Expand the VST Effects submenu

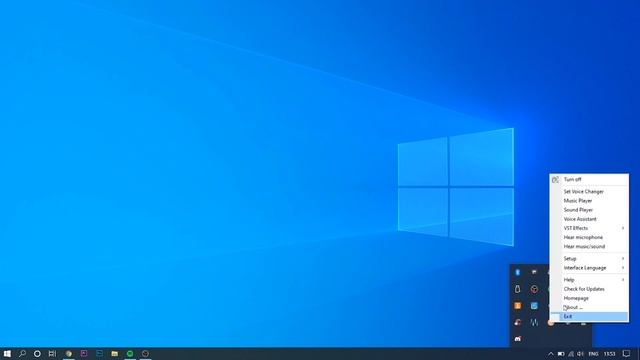[x=589, y=228]
